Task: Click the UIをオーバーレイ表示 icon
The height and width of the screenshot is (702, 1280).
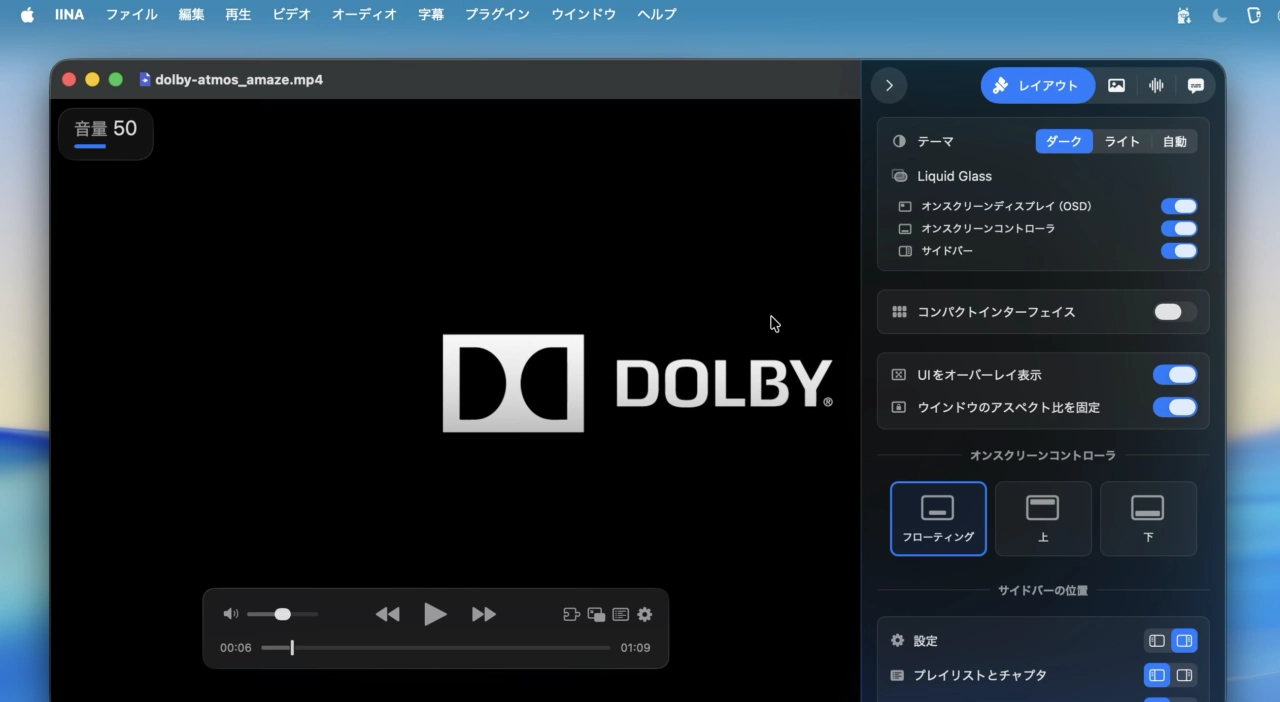Action: coord(898,375)
